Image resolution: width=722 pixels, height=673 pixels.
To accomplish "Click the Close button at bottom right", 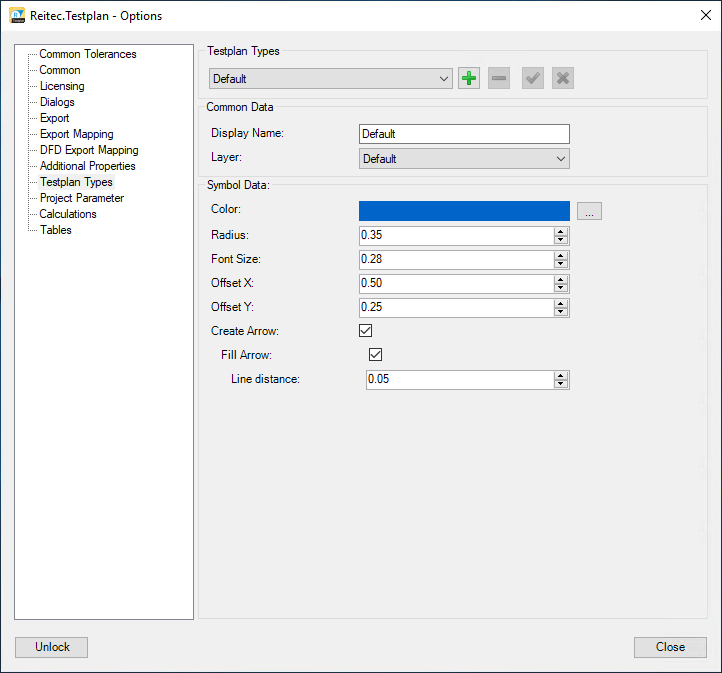I will (x=670, y=647).
